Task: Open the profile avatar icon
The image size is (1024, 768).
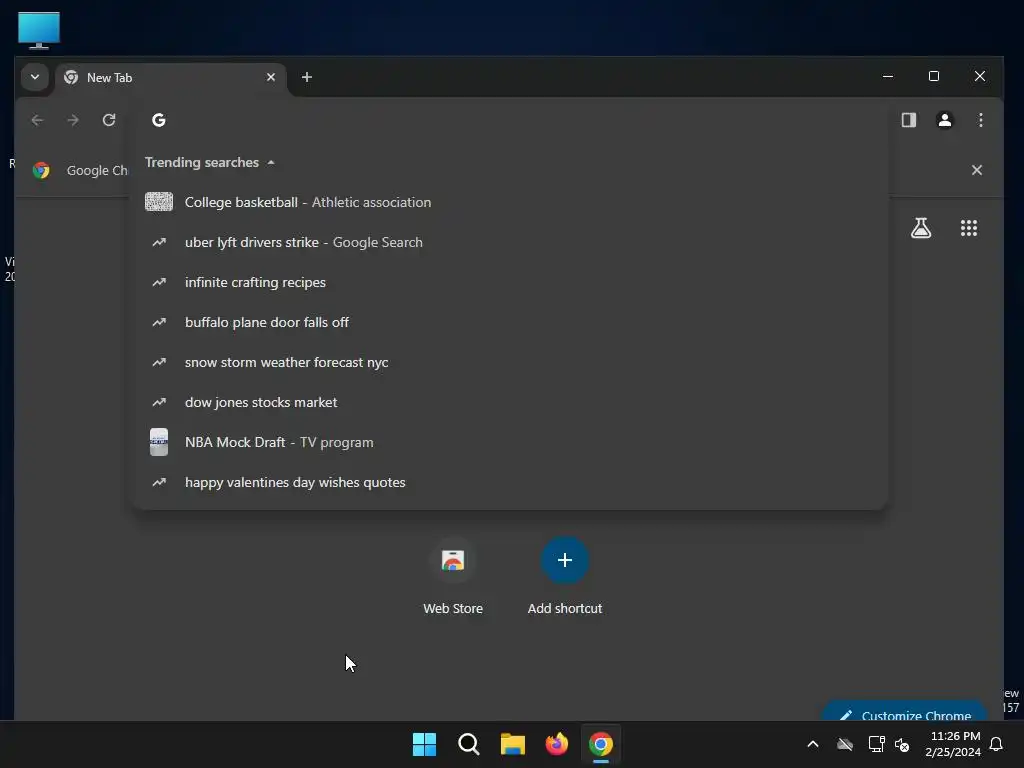Action: pos(944,120)
